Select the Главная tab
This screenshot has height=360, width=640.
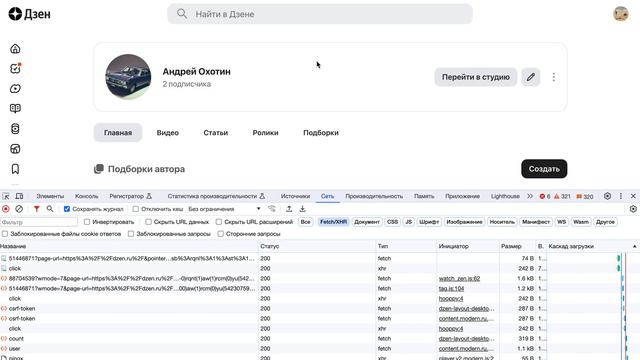click(x=118, y=133)
